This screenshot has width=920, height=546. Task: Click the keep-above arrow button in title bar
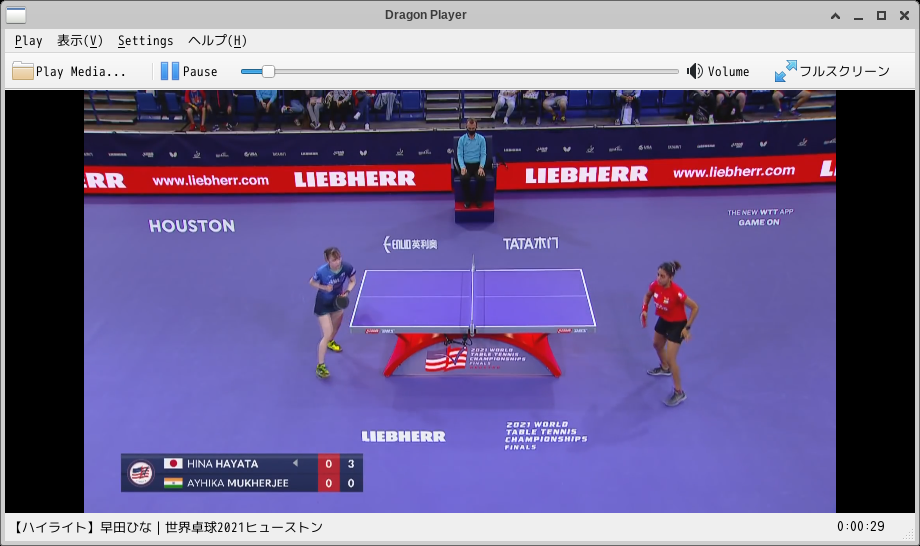point(836,16)
